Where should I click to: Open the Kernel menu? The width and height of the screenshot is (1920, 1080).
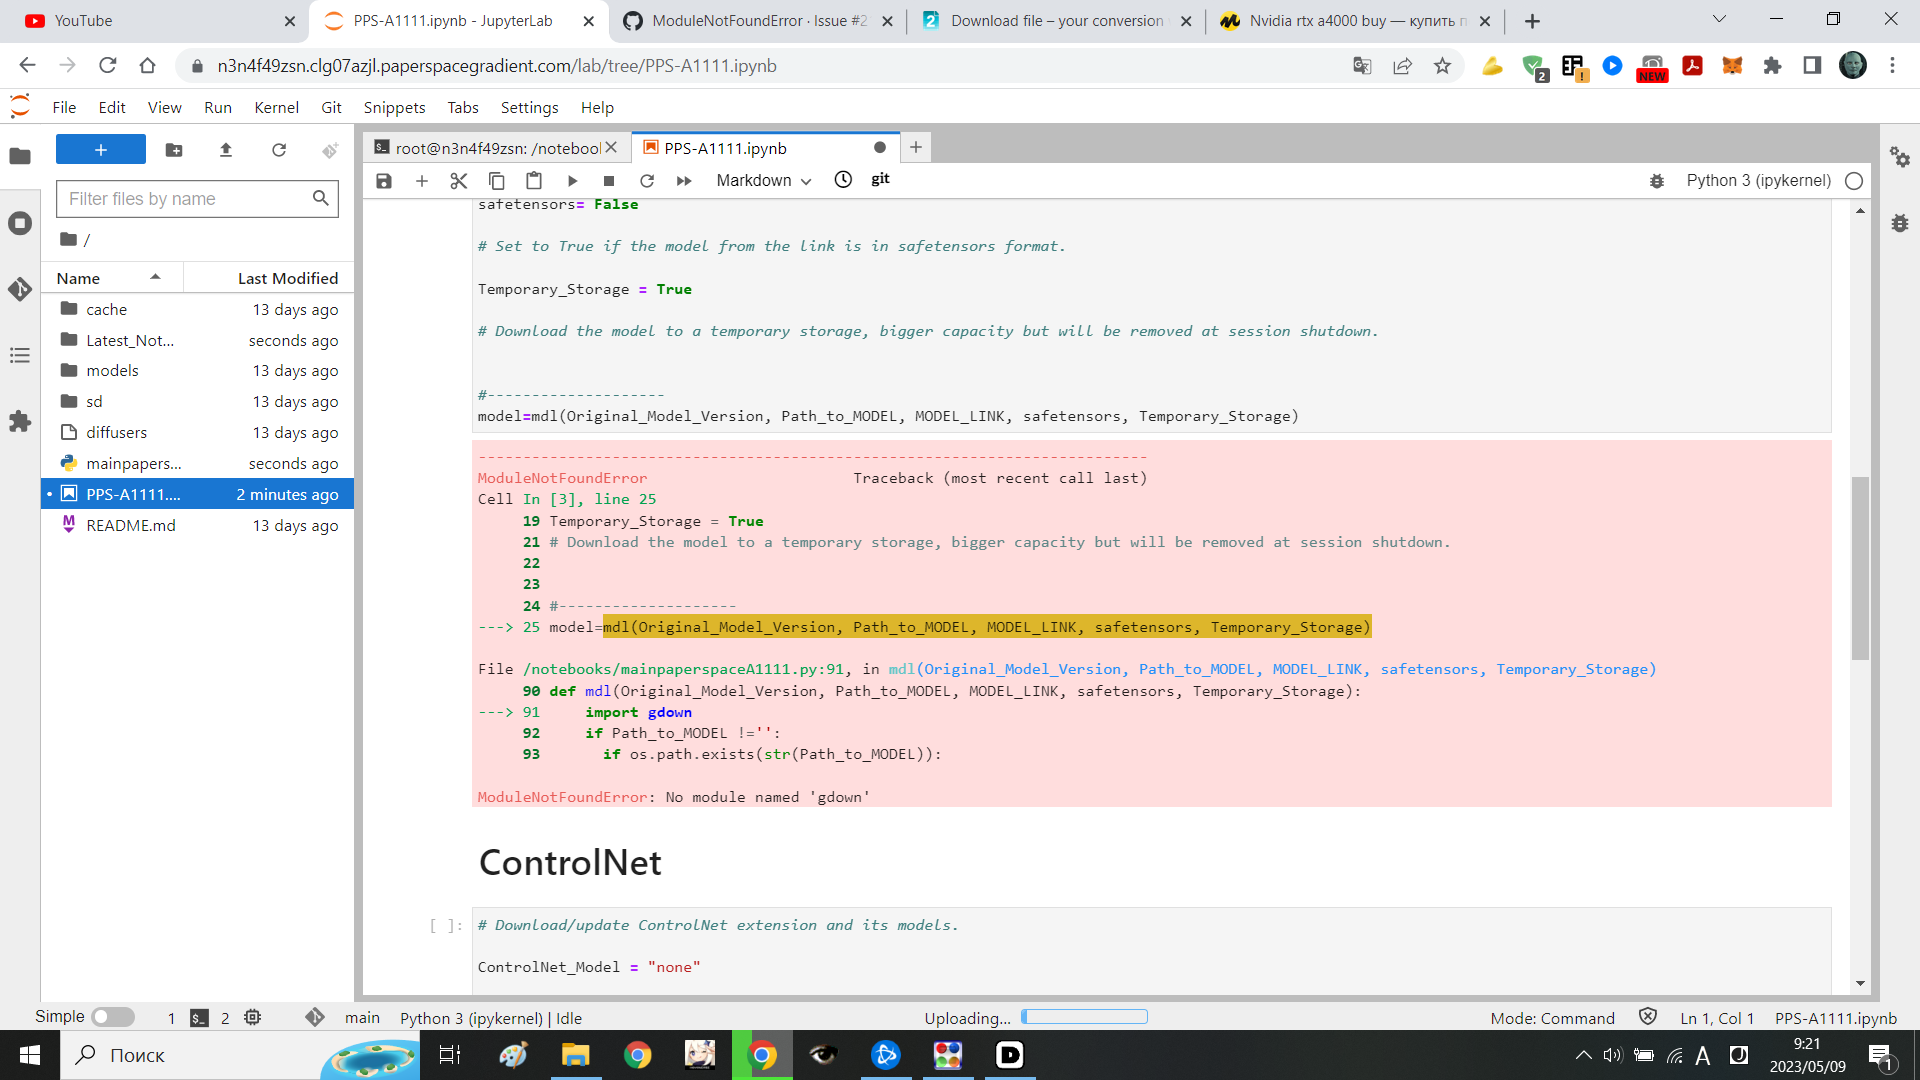click(276, 107)
